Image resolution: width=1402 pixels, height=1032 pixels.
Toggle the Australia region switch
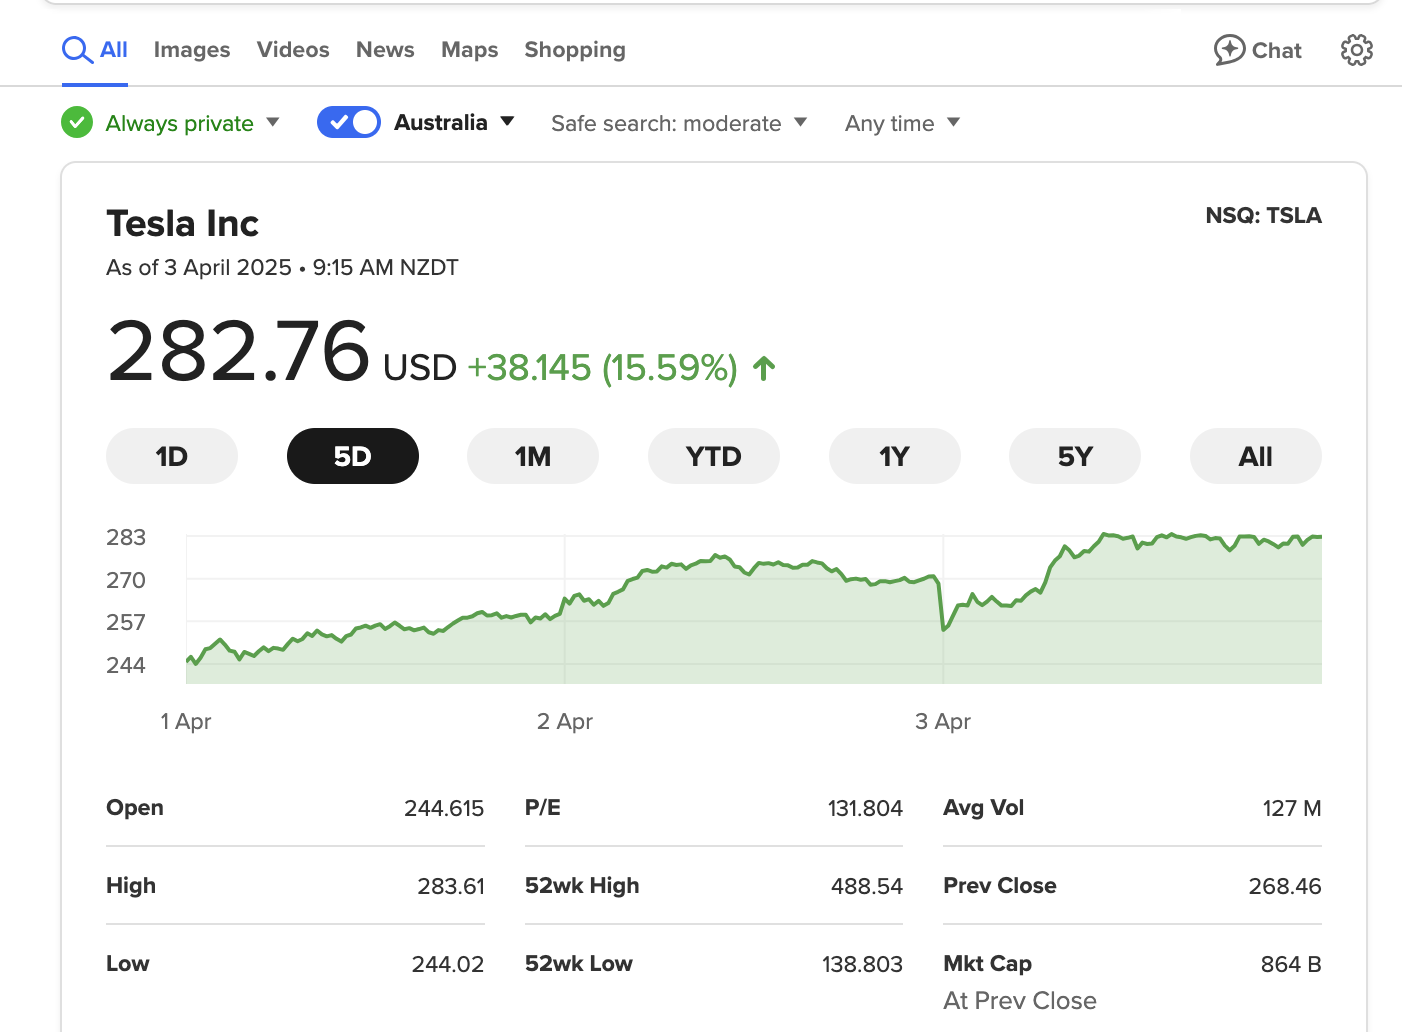(x=349, y=122)
